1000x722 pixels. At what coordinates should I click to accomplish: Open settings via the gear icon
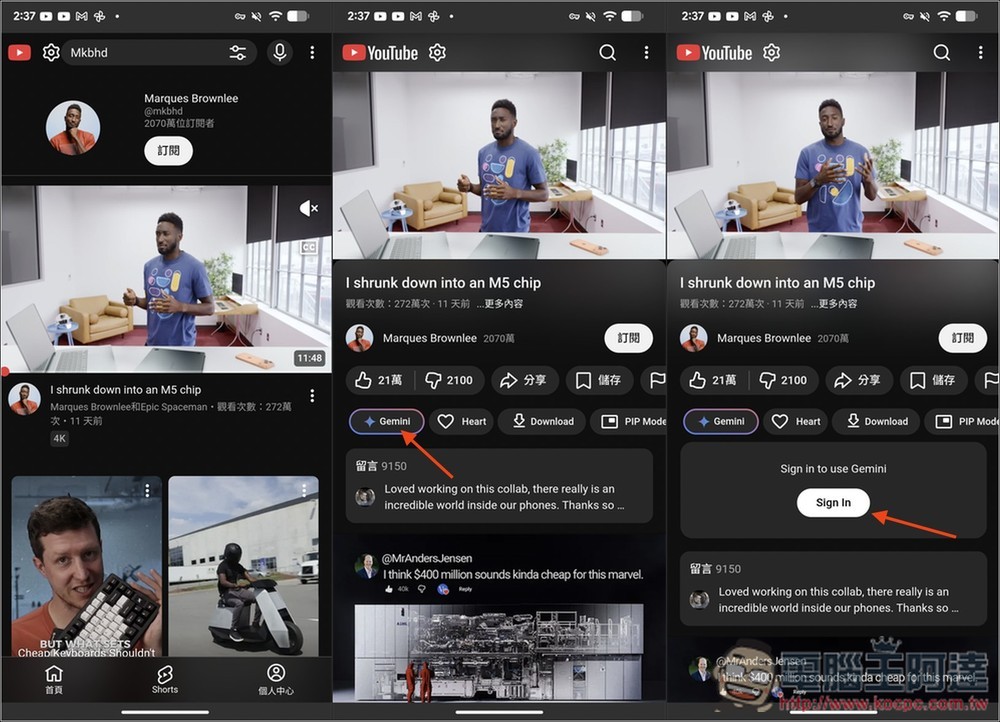click(437, 52)
